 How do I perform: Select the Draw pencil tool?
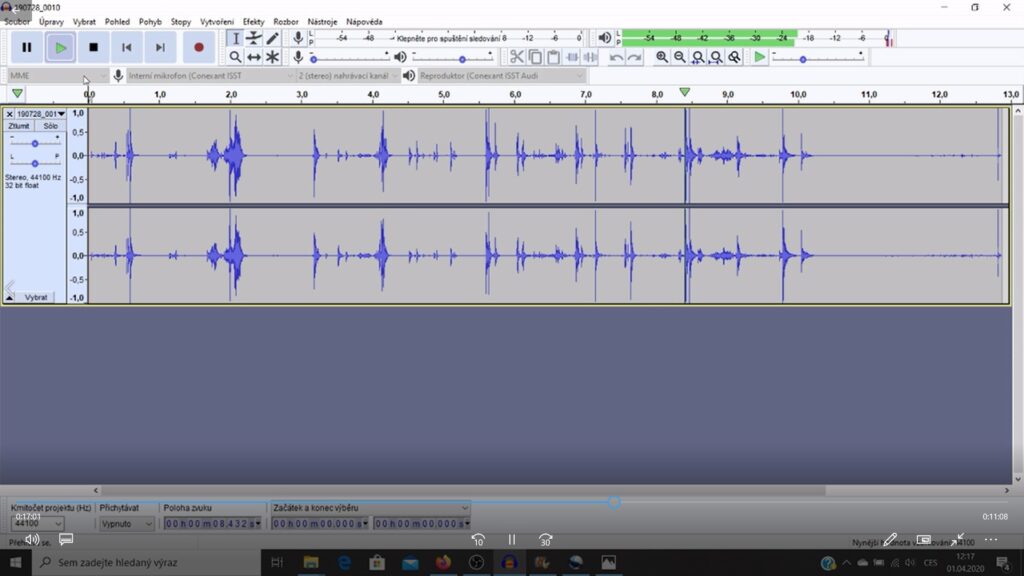pyautogui.click(x=272, y=38)
